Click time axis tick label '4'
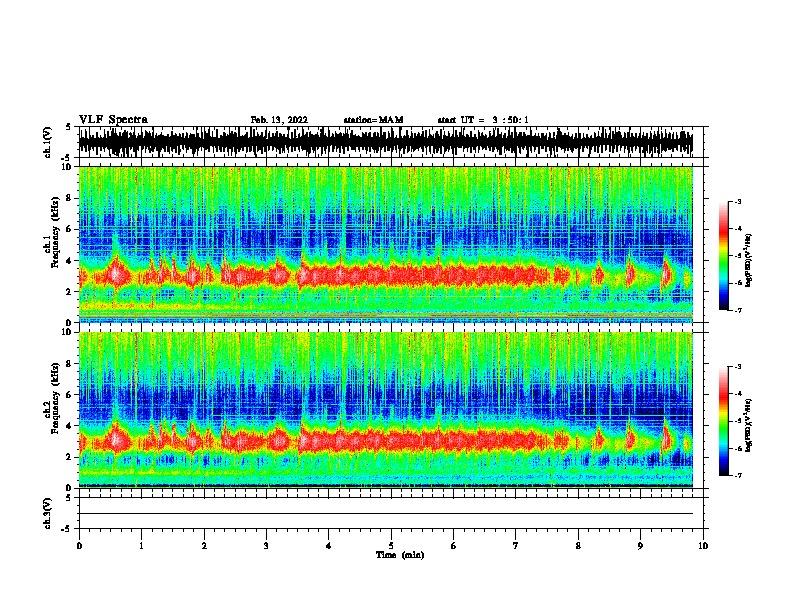Viewport: 792px width, 612px height. [x=329, y=546]
